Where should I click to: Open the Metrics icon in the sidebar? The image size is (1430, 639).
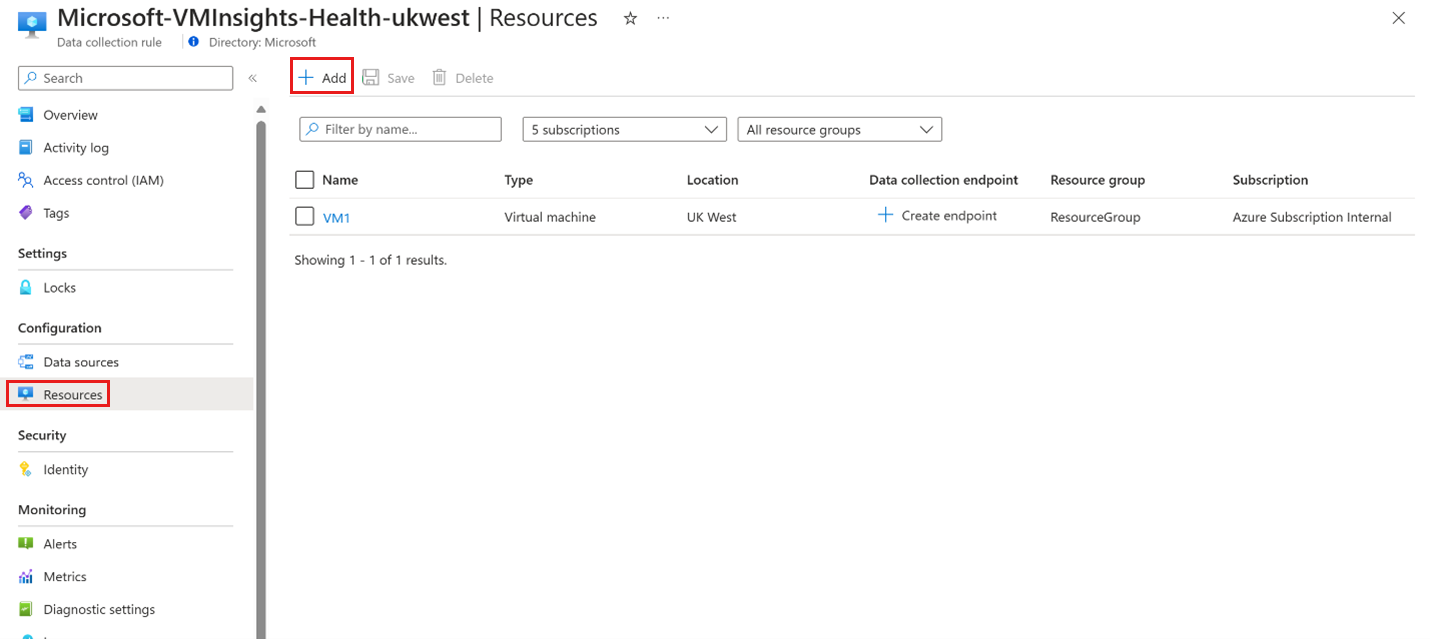25,576
